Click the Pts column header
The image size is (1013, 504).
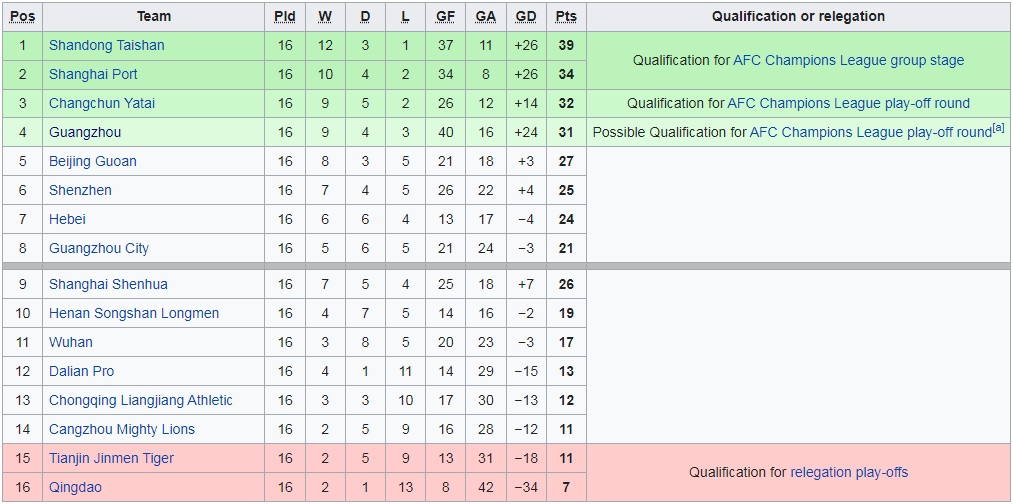pyautogui.click(x=566, y=16)
